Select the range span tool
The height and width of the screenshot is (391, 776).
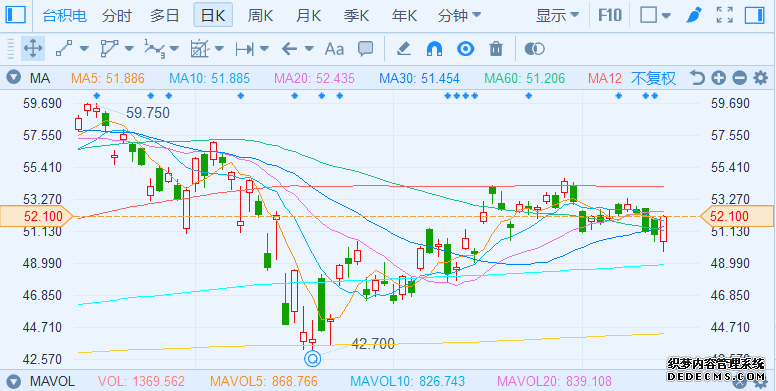[244, 49]
